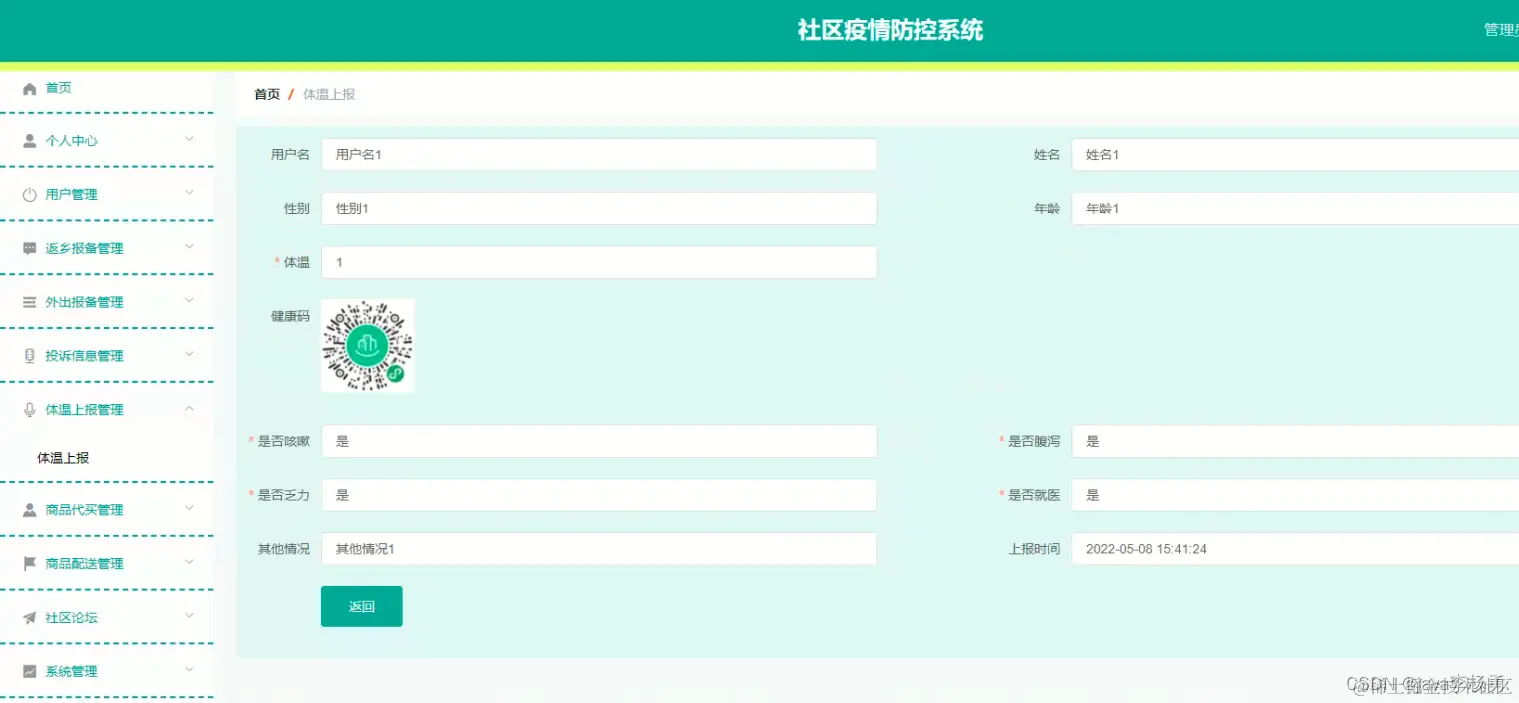Expand the 外出报备管理 chevron

(x=189, y=301)
